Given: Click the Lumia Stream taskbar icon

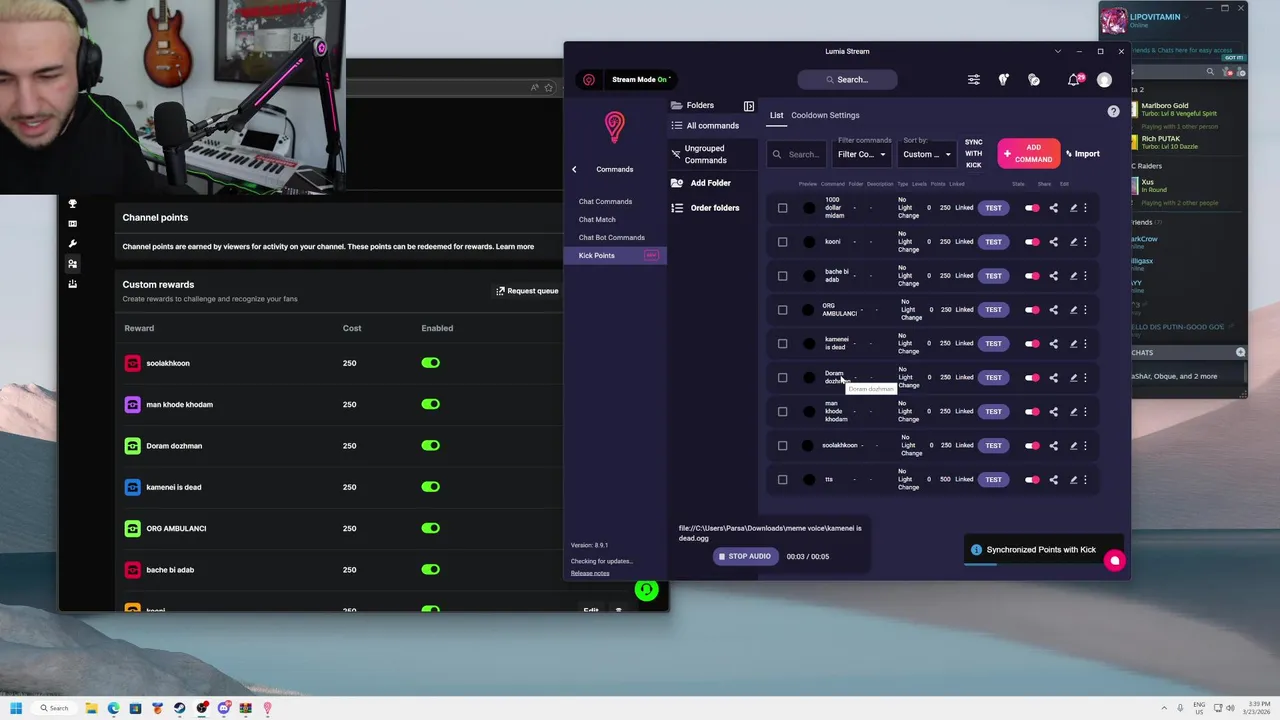Looking at the screenshot, I should pyautogui.click(x=267, y=708).
